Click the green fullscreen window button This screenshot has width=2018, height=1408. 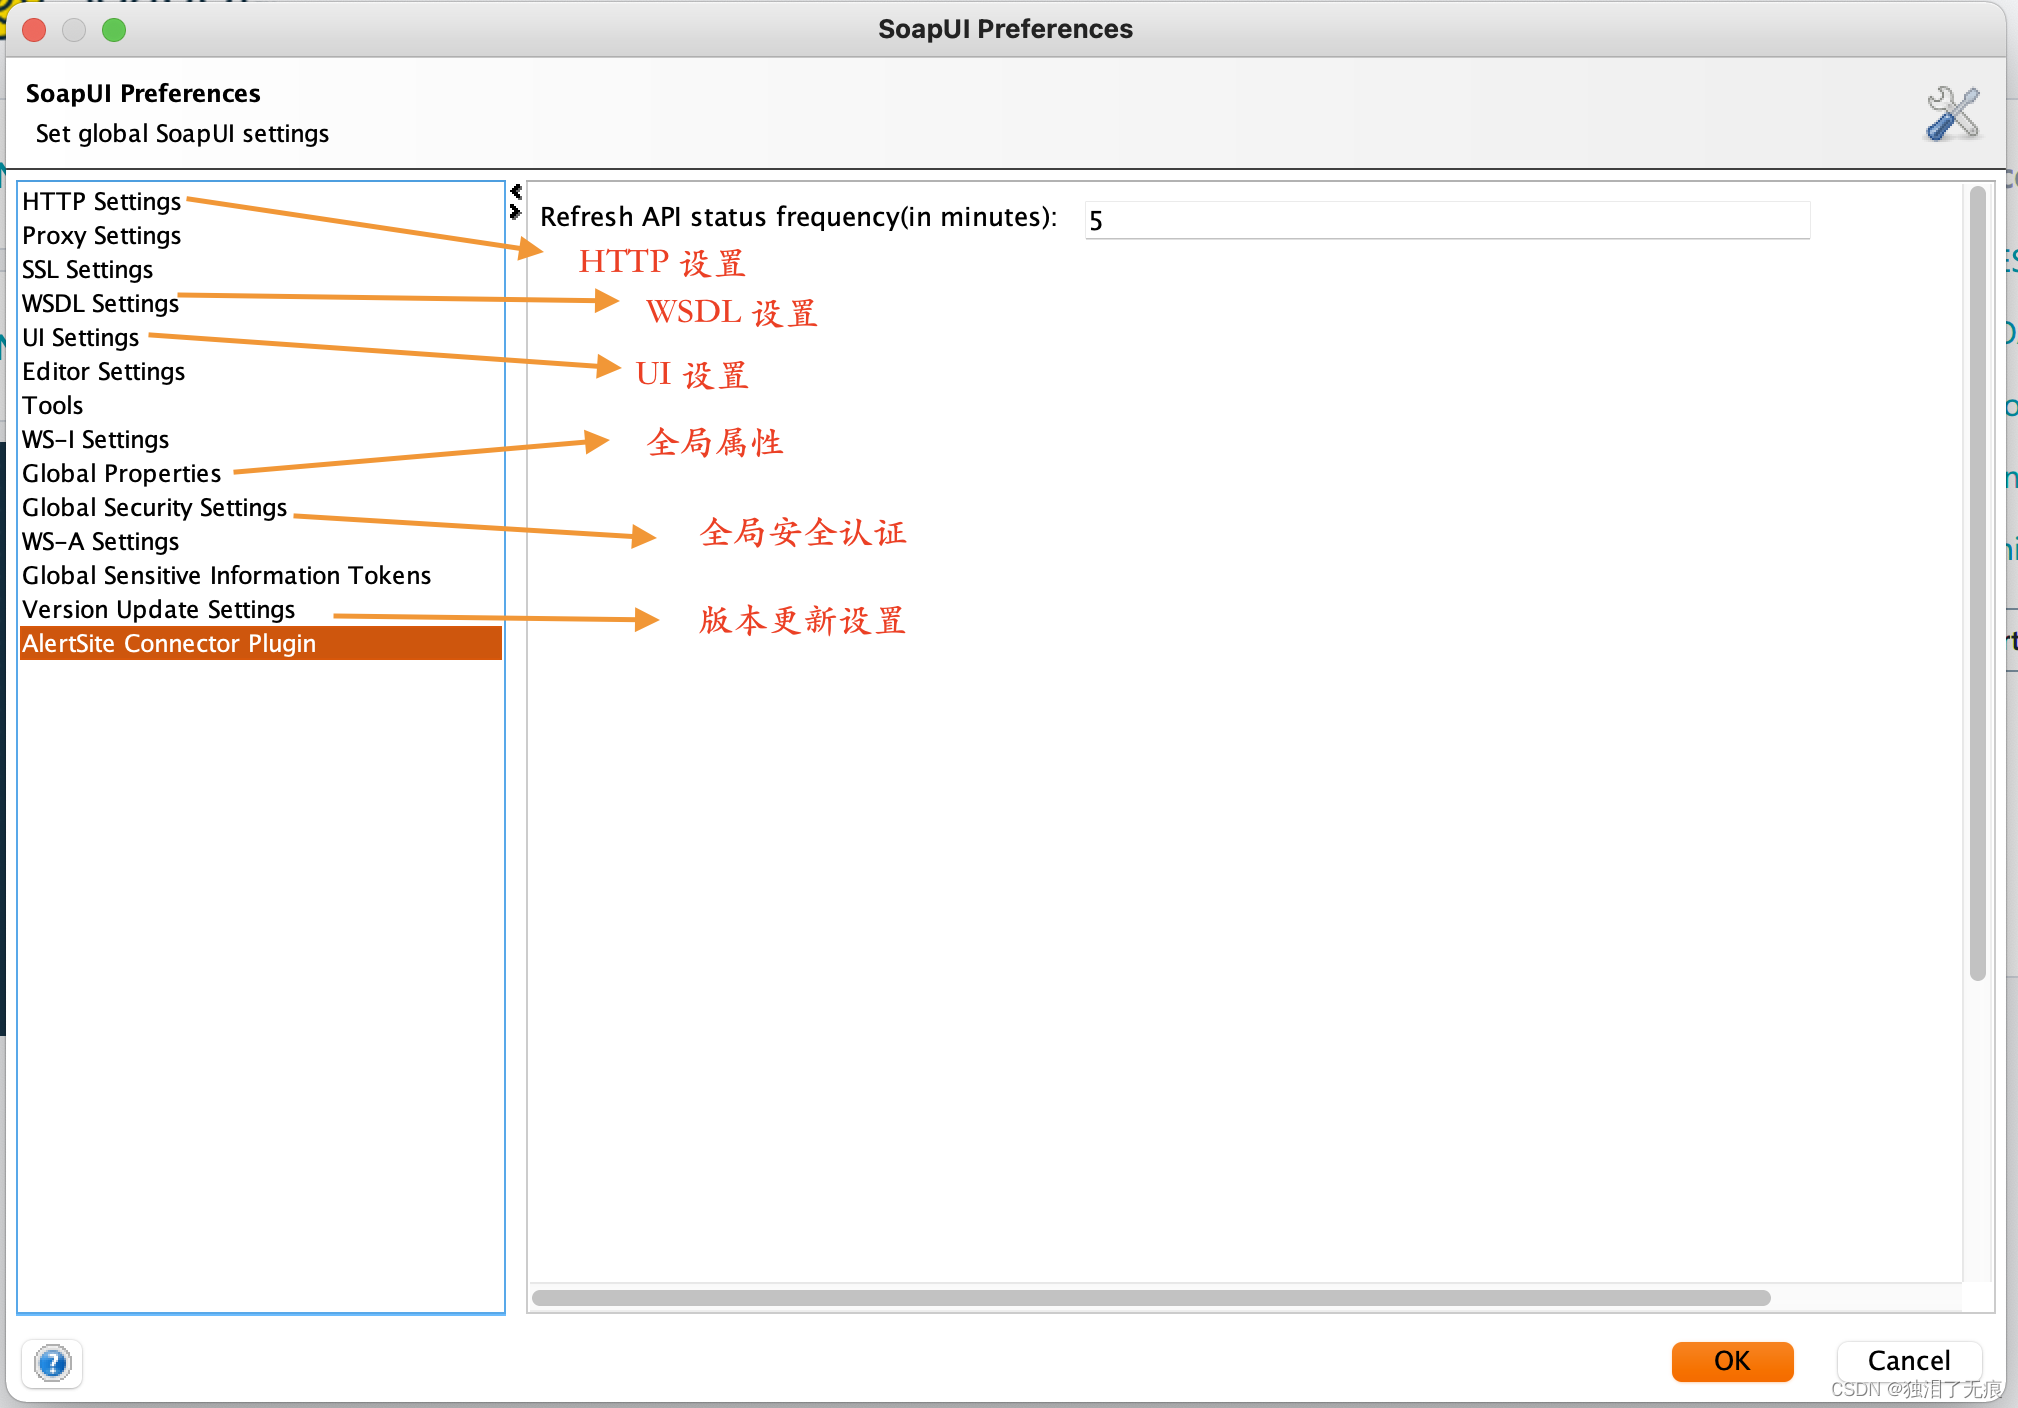point(114,30)
